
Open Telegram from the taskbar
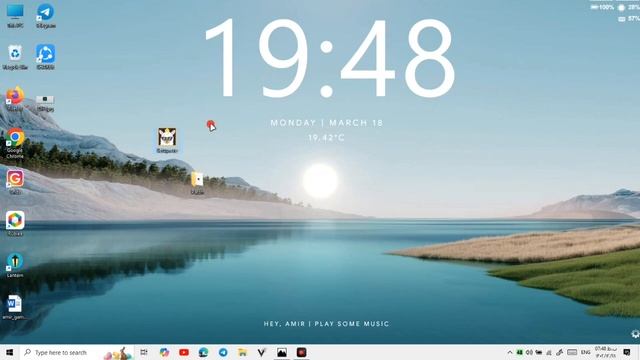pyautogui.click(x=223, y=352)
